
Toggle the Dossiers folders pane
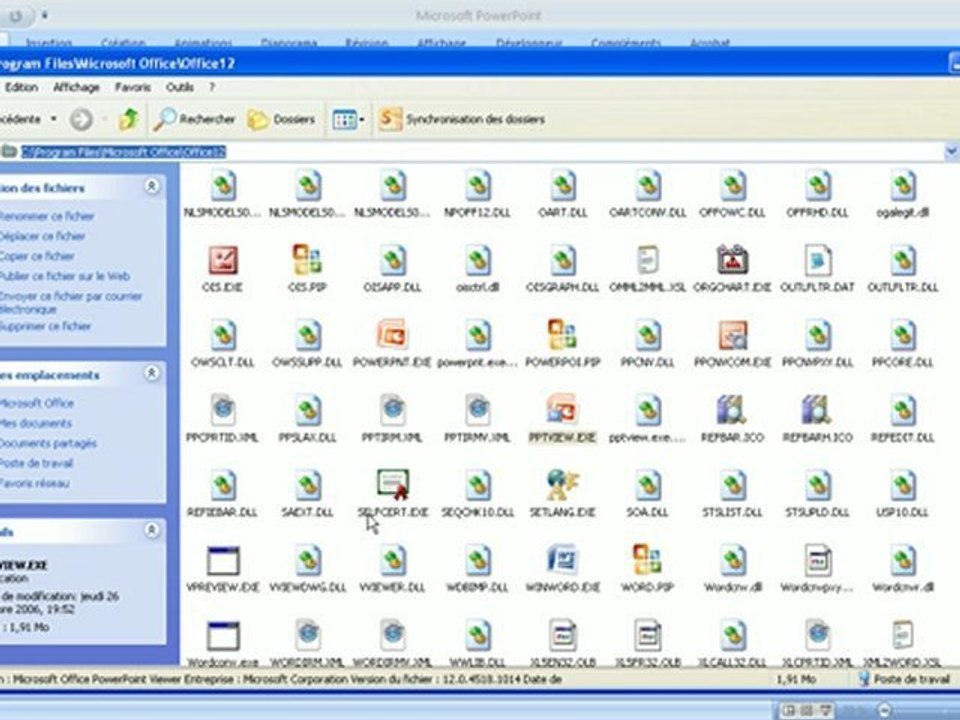tap(281, 119)
